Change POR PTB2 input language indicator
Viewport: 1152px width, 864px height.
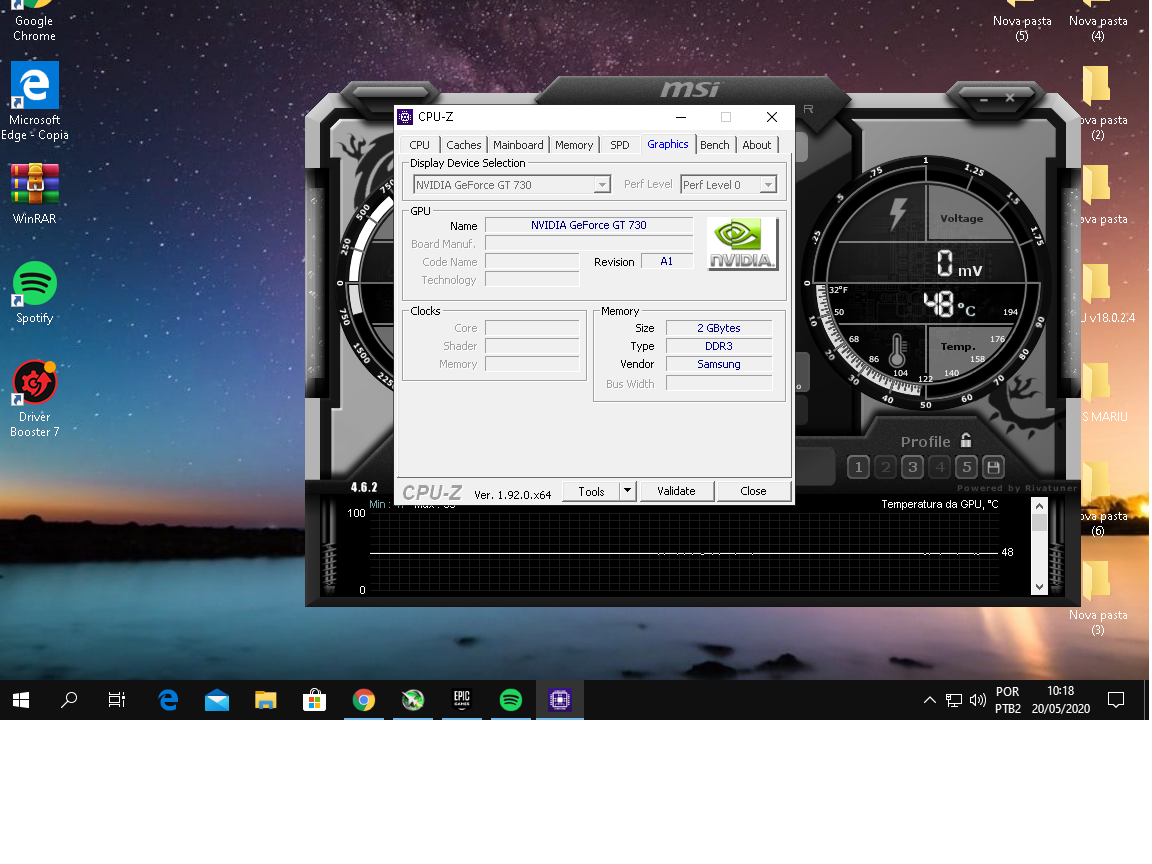point(1007,700)
